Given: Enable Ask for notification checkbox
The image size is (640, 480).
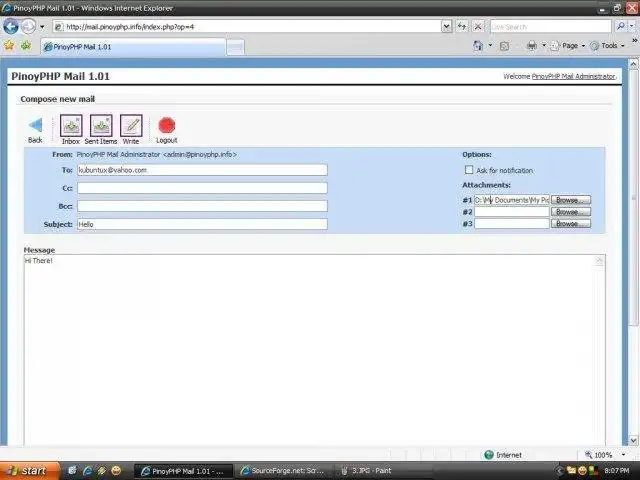Looking at the screenshot, I should (469, 170).
